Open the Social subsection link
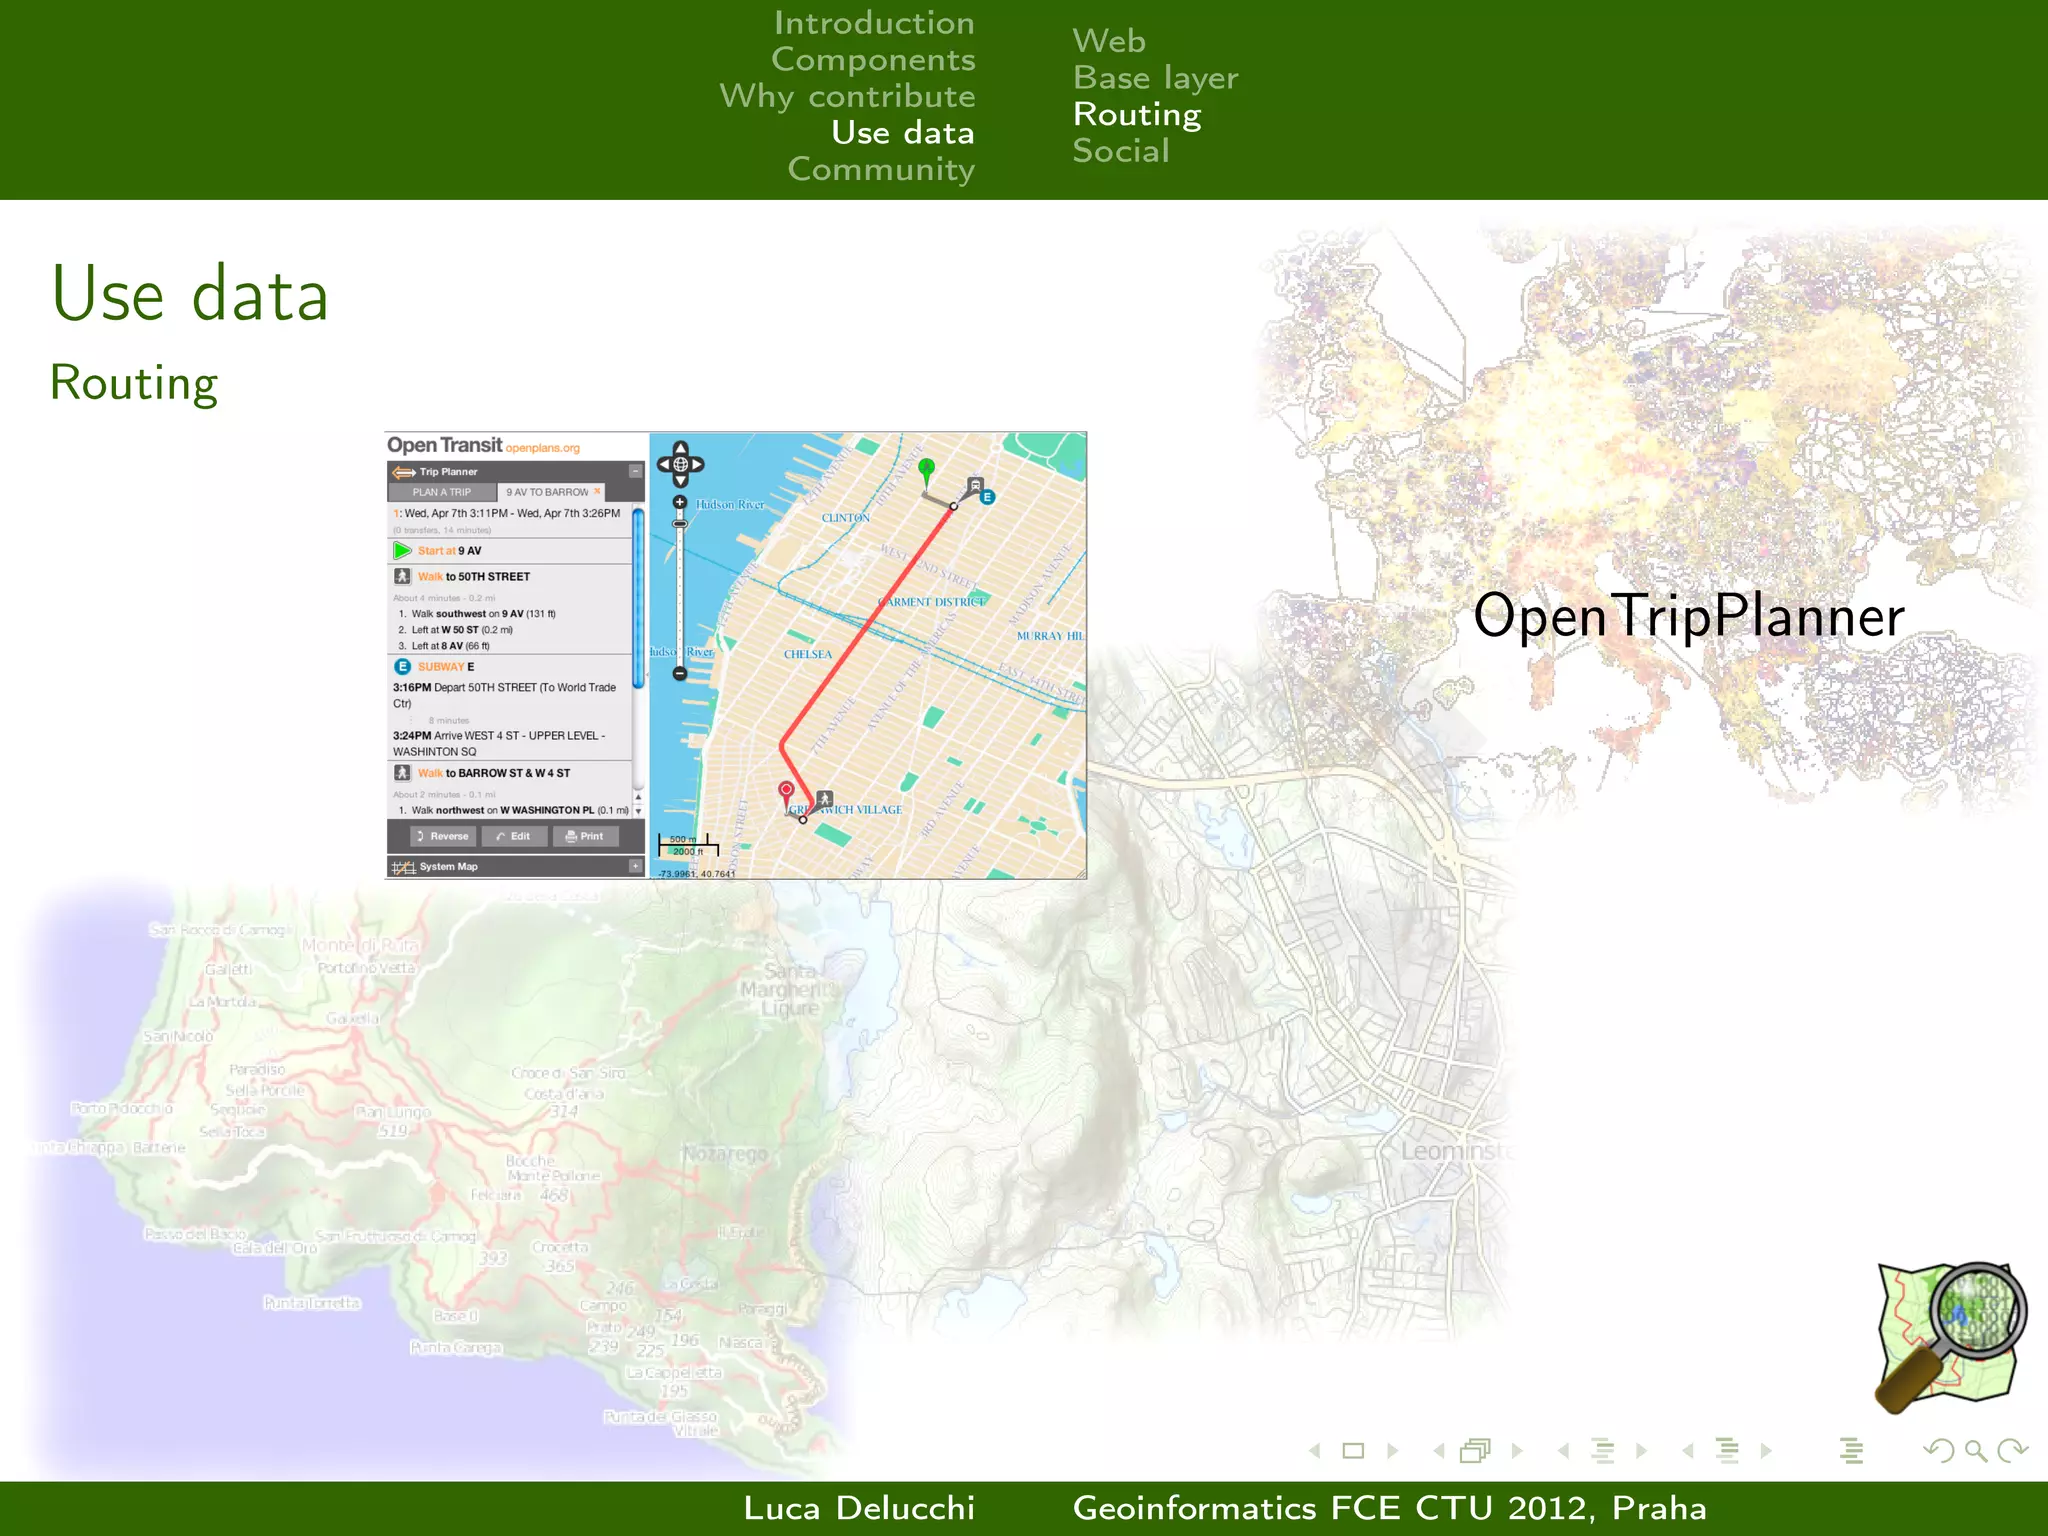This screenshot has height=1536, width=2048. (1121, 151)
